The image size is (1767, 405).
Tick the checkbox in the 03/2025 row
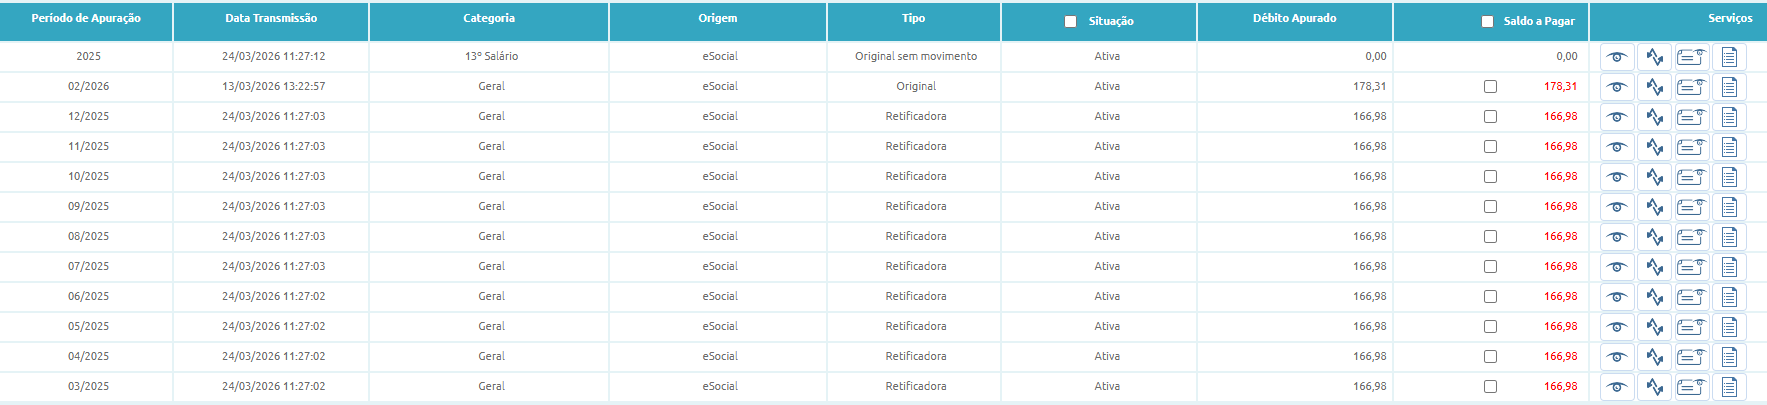1490,387
